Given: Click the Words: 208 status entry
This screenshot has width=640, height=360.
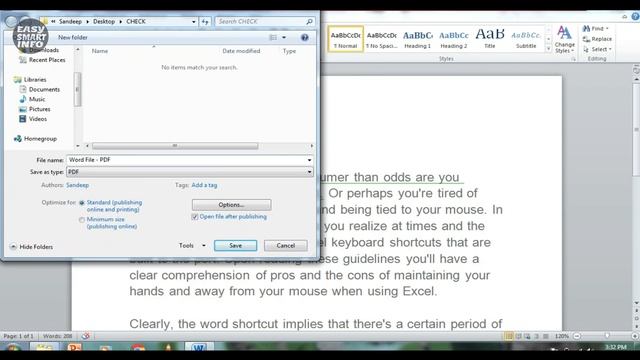Looking at the screenshot, I should [58, 336].
